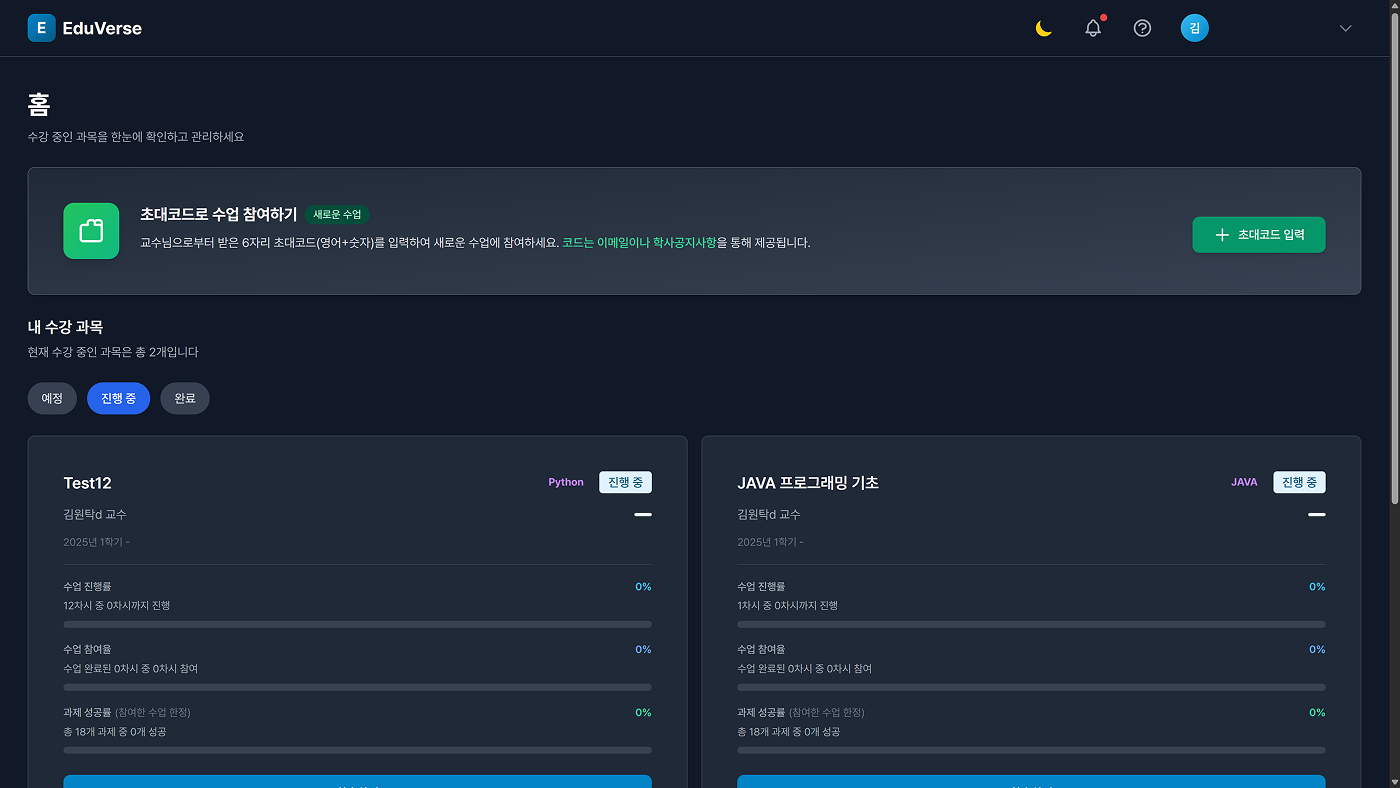Click the EduVerse logo icon
The image size is (1400, 788).
41,28
